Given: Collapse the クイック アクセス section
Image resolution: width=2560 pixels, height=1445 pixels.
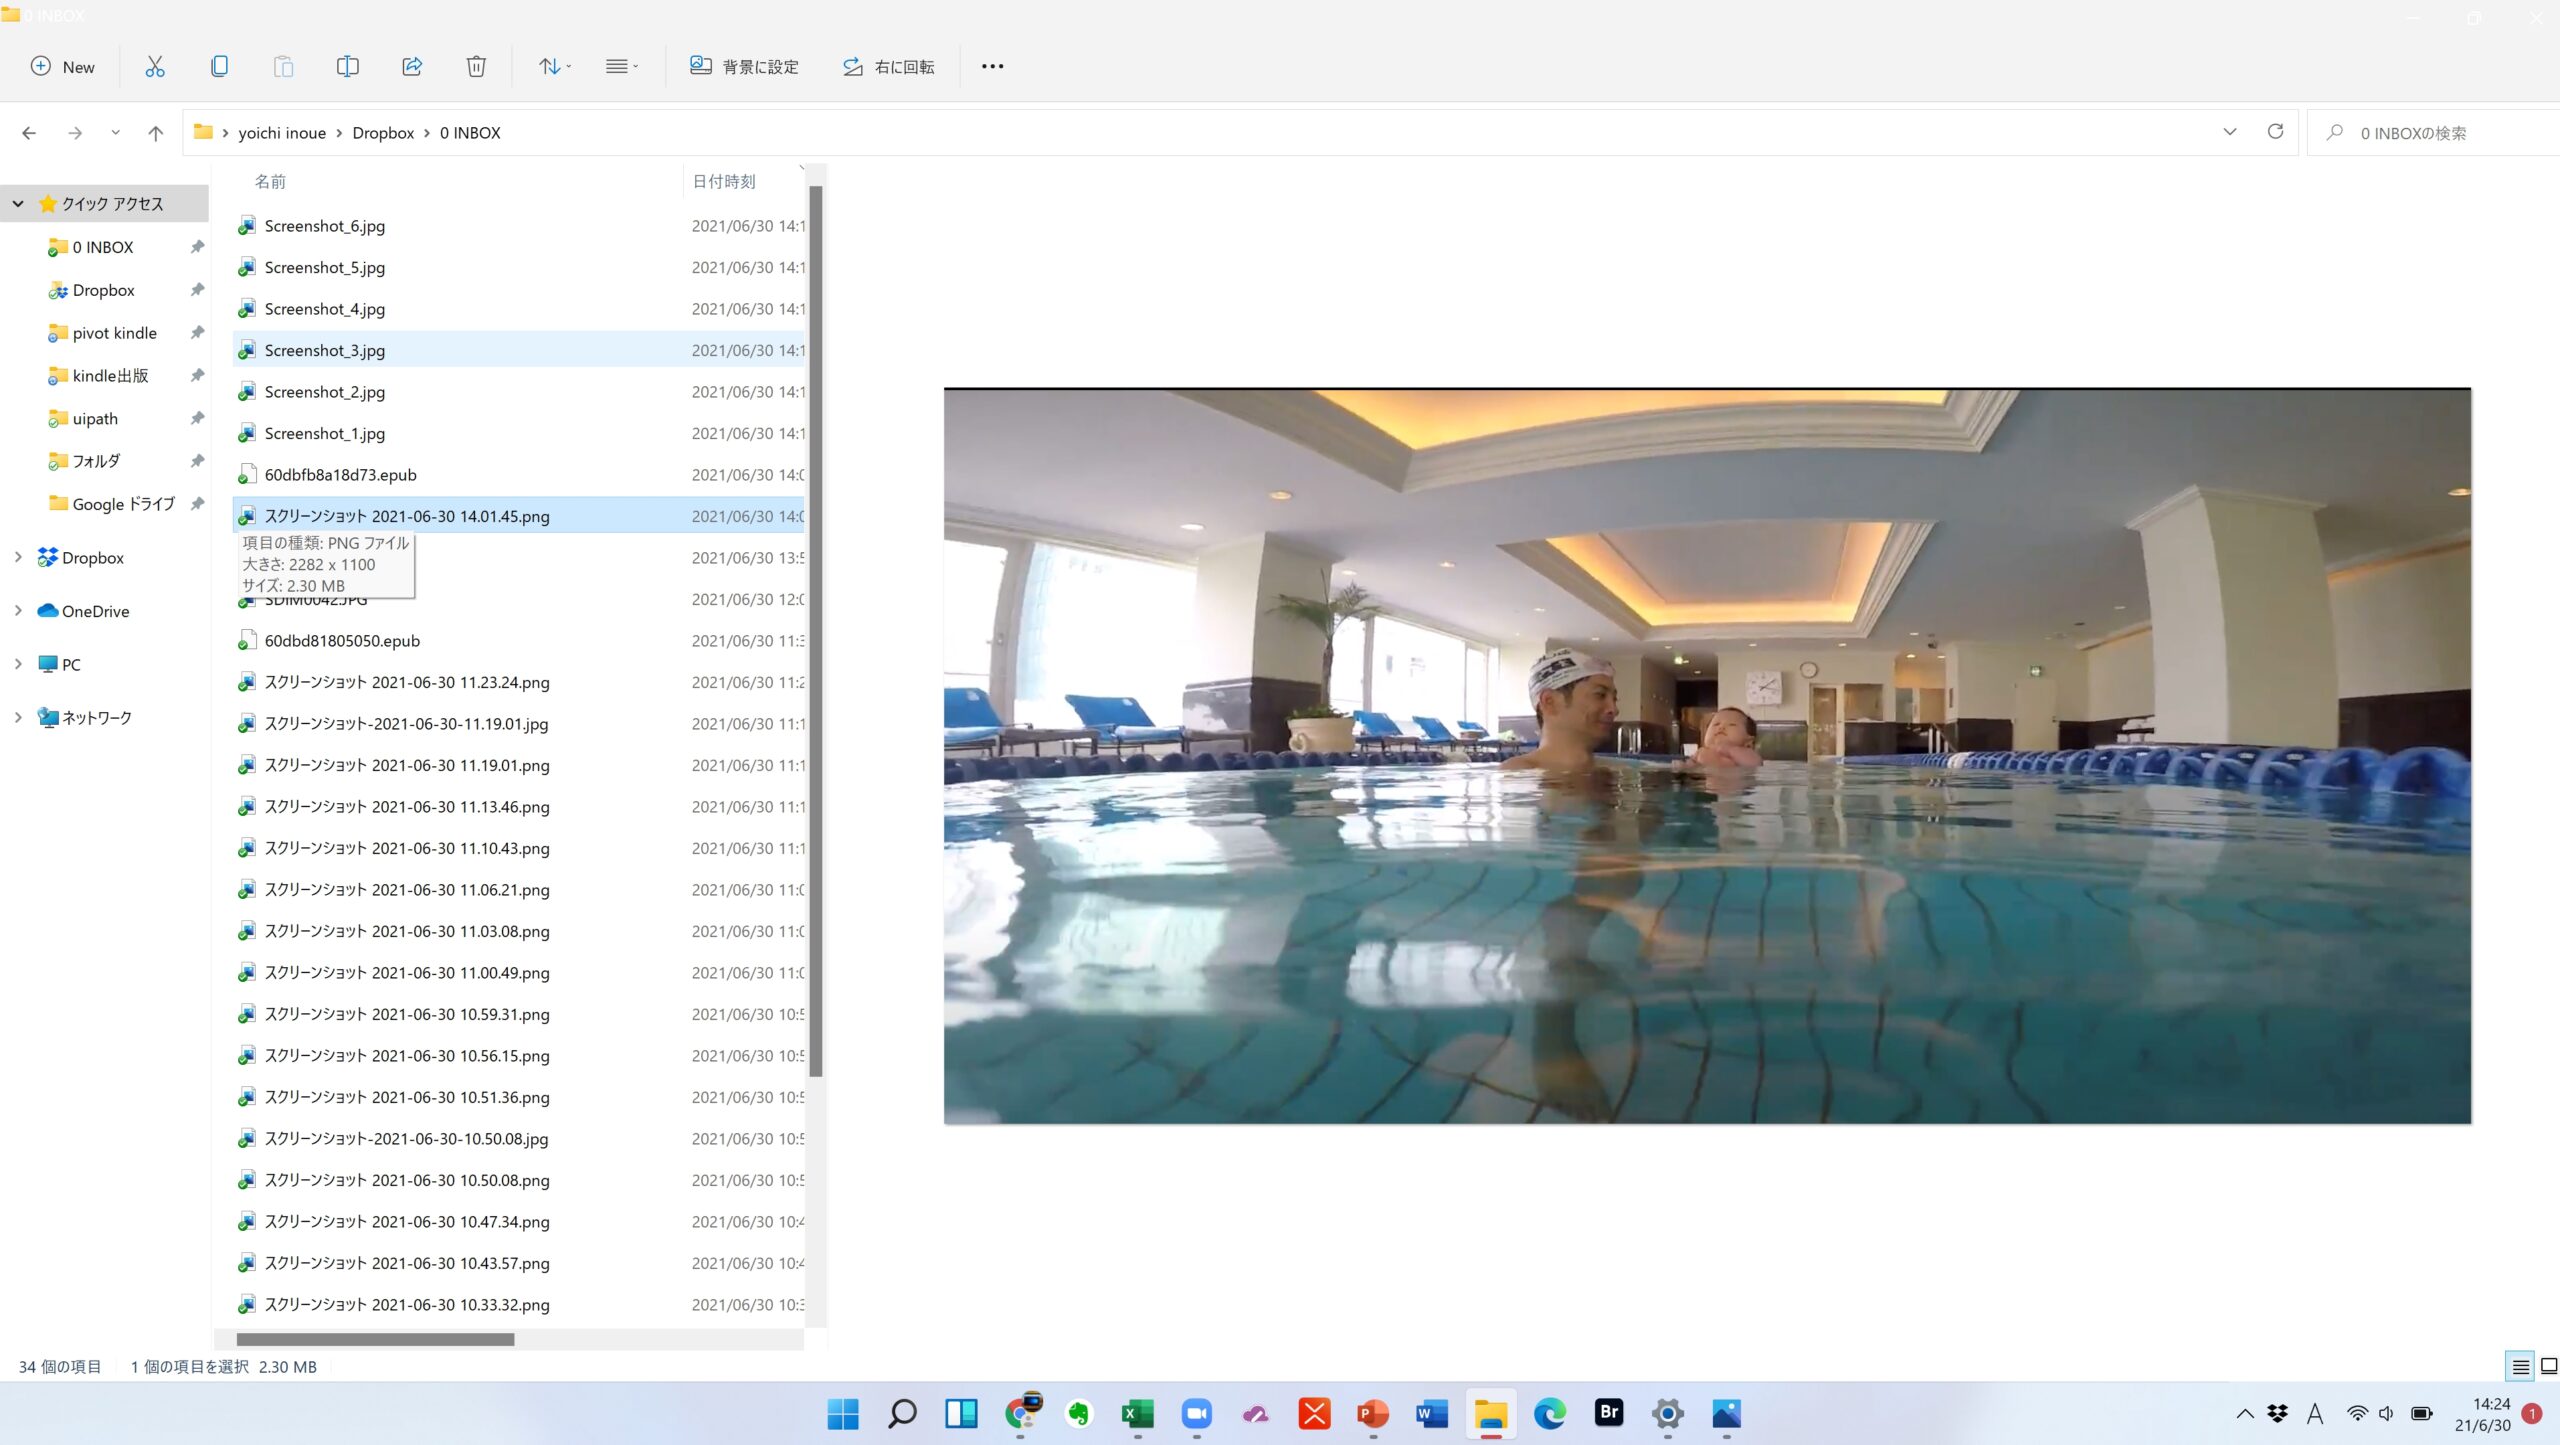Looking at the screenshot, I should (x=18, y=204).
